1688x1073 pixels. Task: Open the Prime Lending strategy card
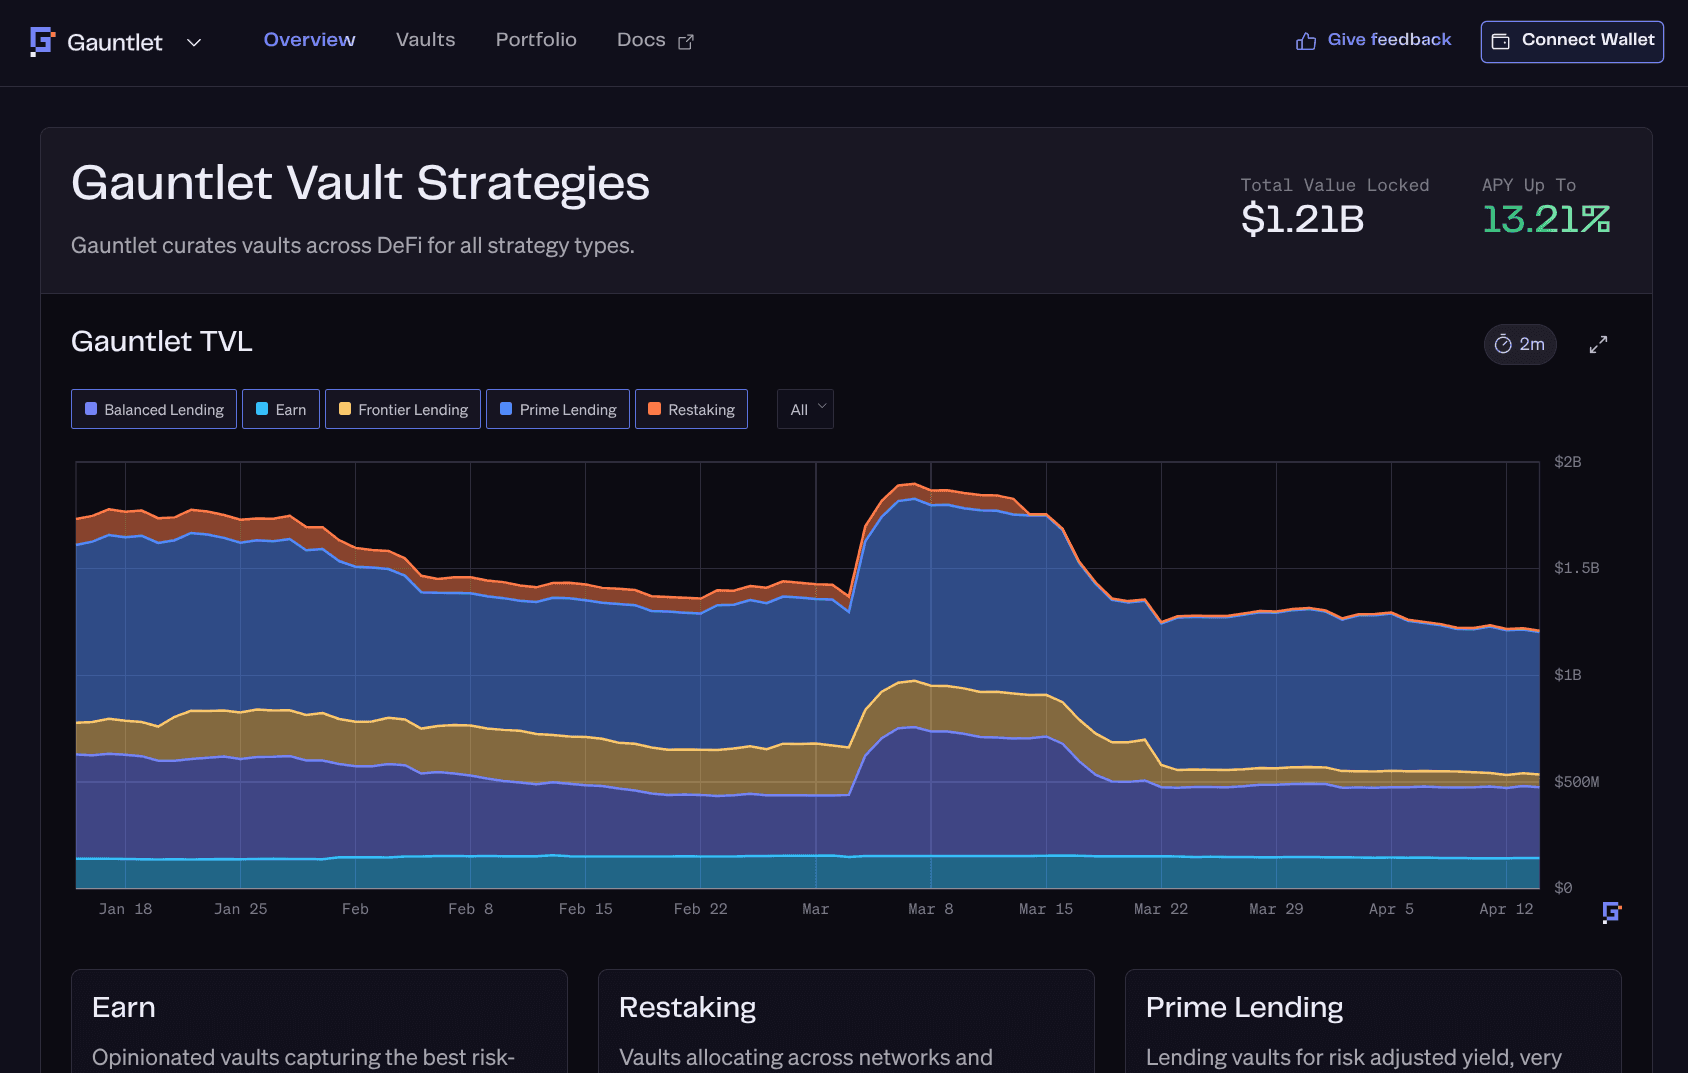pyautogui.click(x=1373, y=1021)
